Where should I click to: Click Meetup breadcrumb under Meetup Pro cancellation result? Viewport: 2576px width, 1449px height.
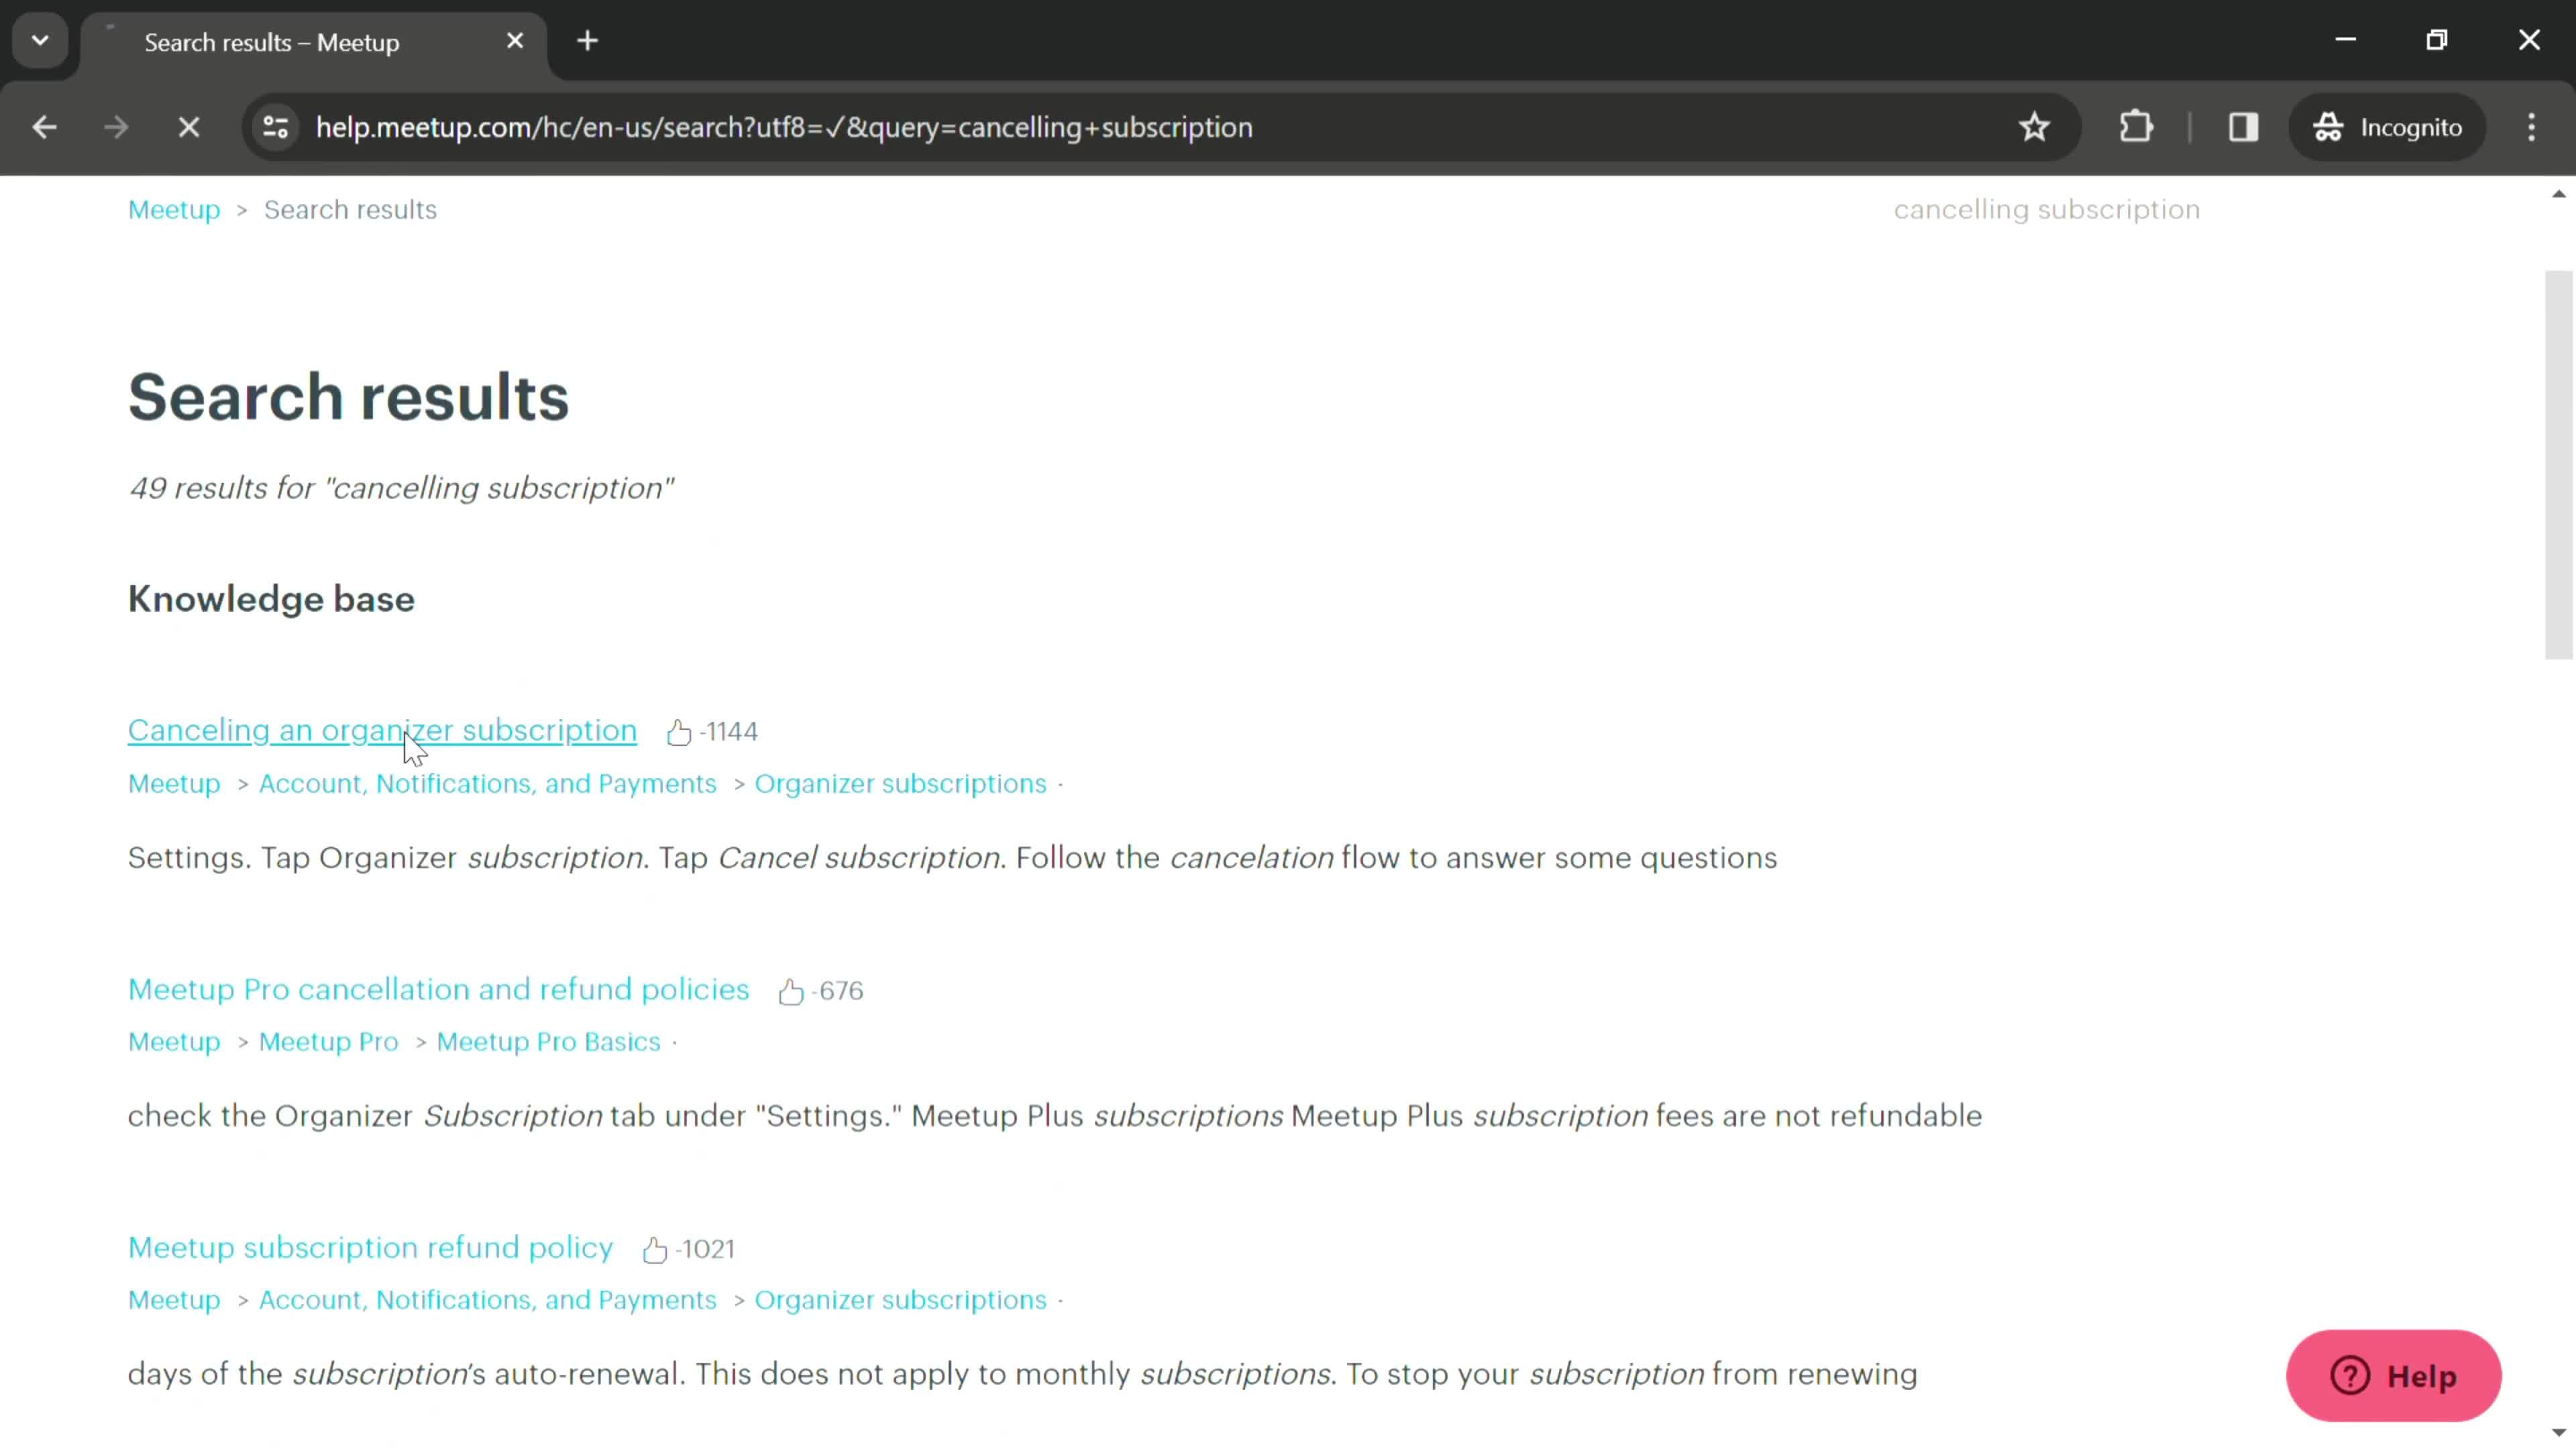point(174,1042)
